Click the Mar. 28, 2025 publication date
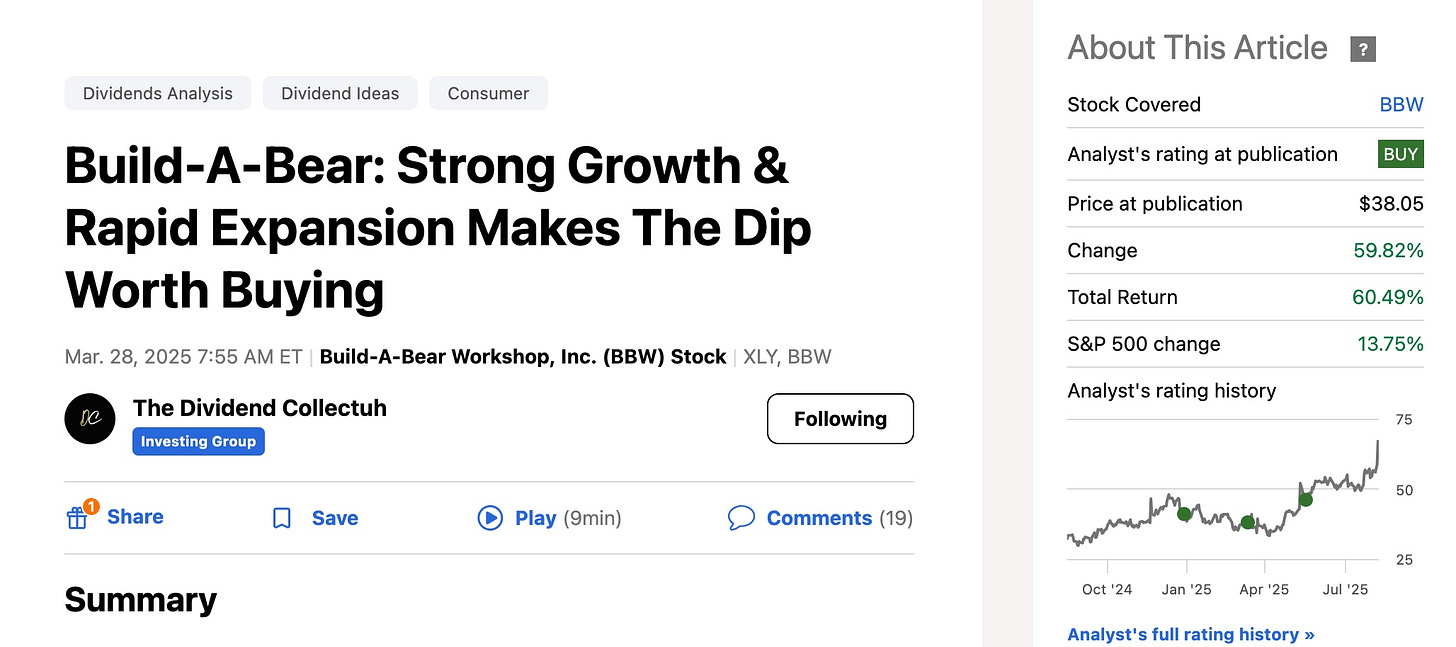Image resolution: width=1456 pixels, height=647 pixels. [184, 357]
